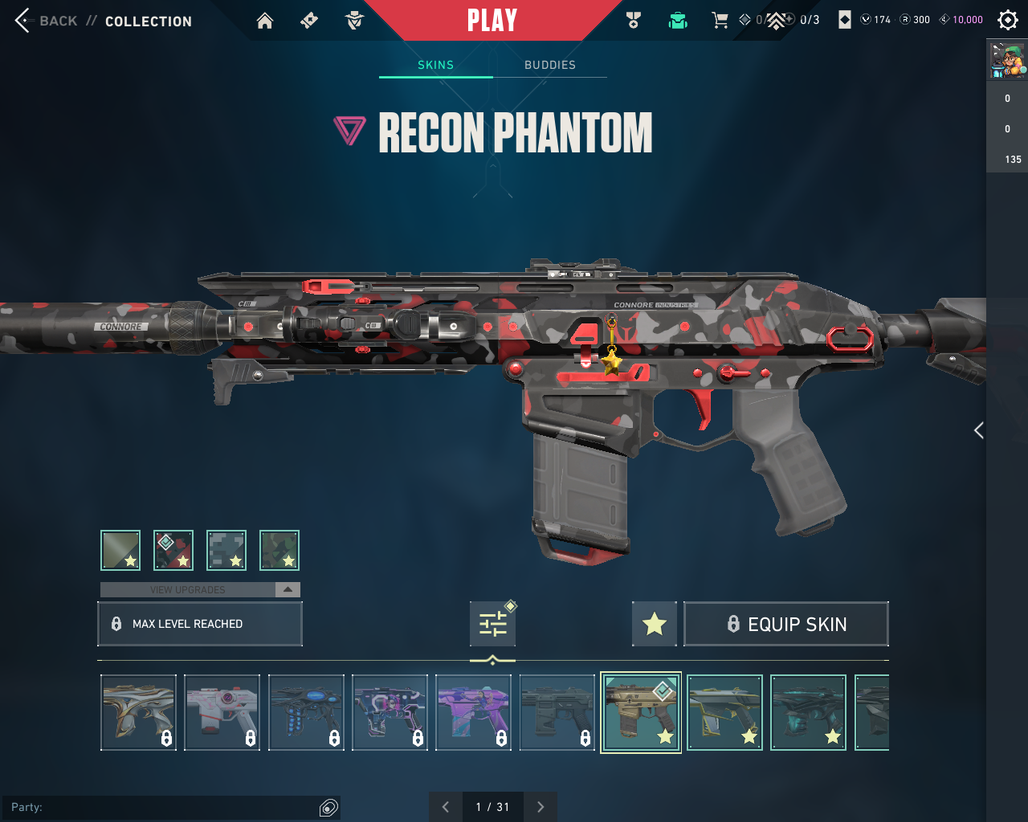
Task: Open the green Collection backpack icon
Action: (x=678, y=21)
